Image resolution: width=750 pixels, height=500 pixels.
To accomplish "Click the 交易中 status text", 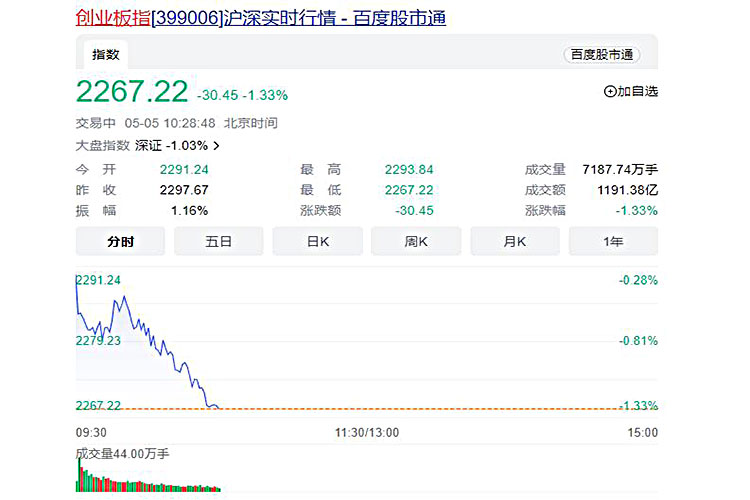I will [x=96, y=123].
